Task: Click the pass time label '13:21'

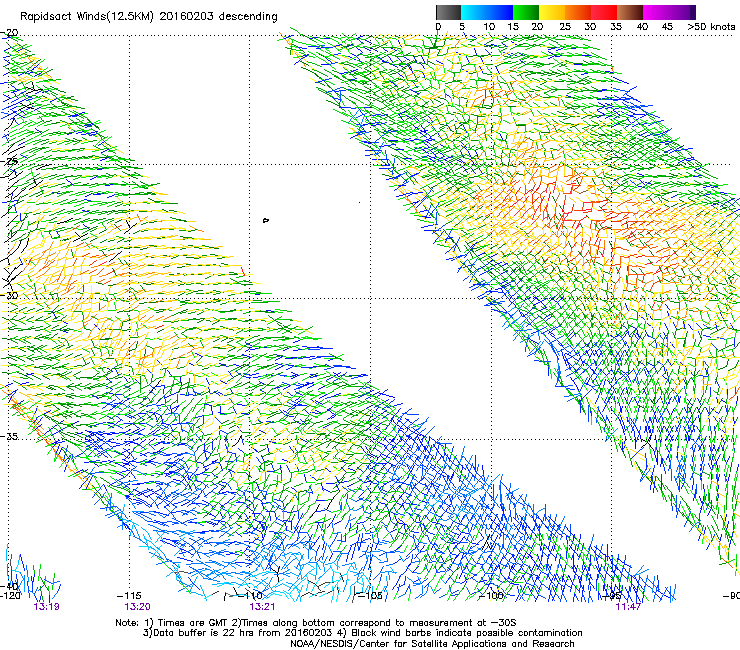Action: pos(262,607)
